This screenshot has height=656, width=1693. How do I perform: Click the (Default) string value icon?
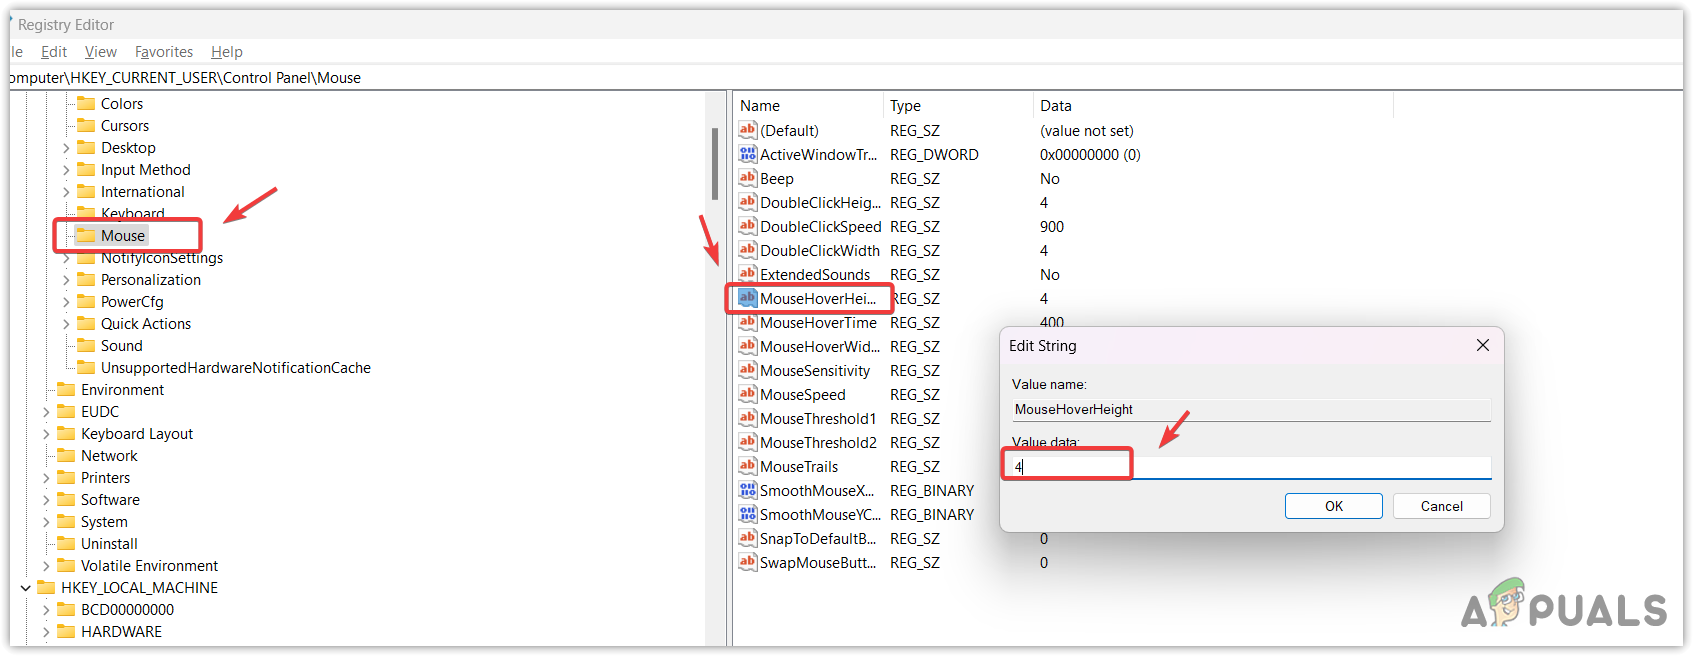(x=747, y=130)
